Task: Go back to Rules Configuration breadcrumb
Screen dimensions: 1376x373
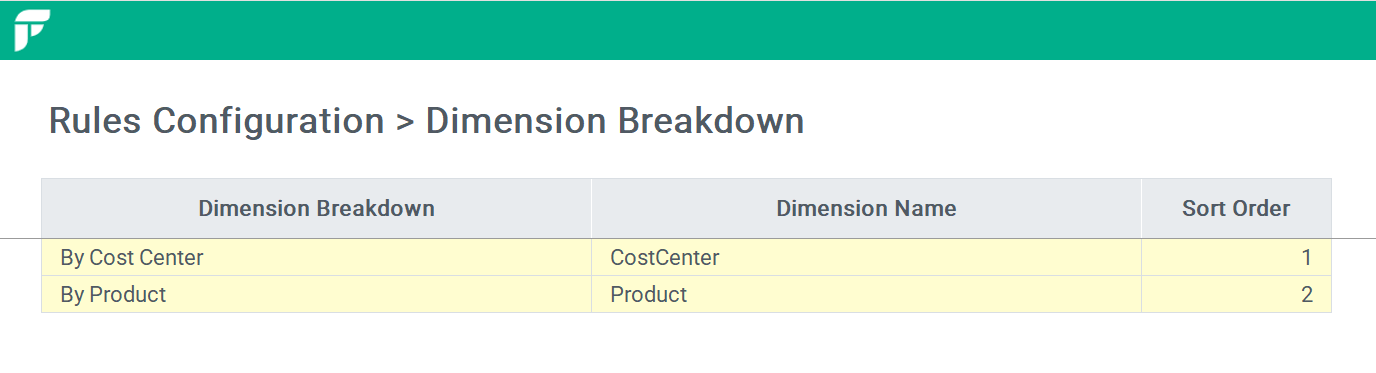Action: tap(216, 121)
